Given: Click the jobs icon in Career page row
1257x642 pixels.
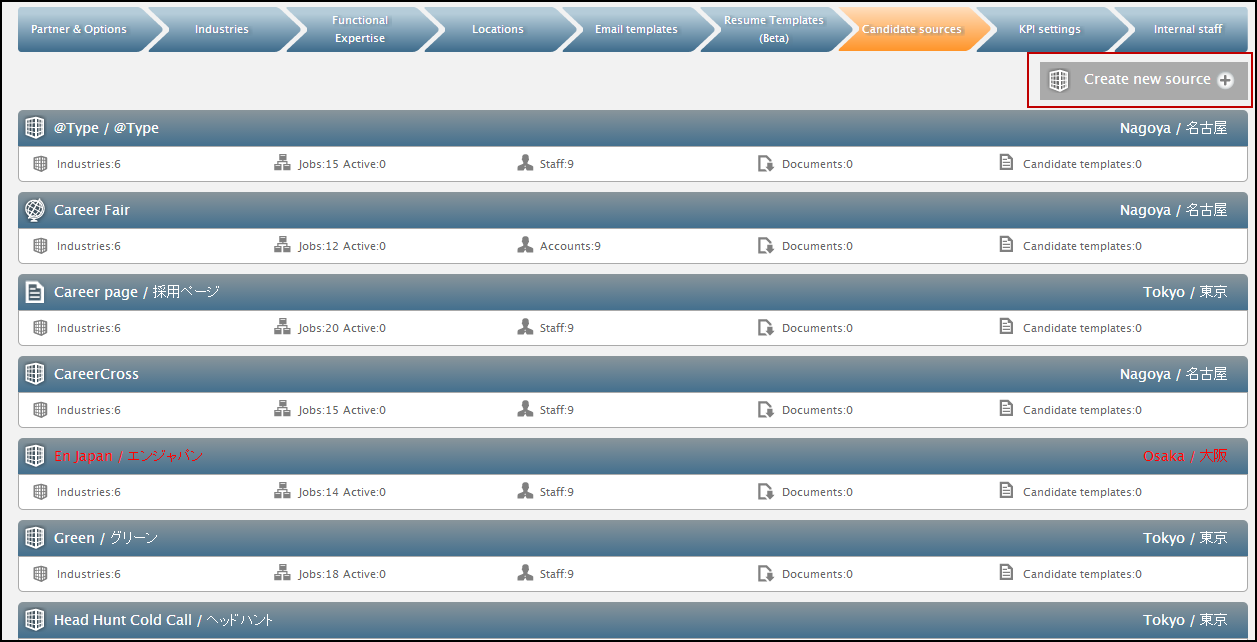Looking at the screenshot, I should [x=282, y=327].
